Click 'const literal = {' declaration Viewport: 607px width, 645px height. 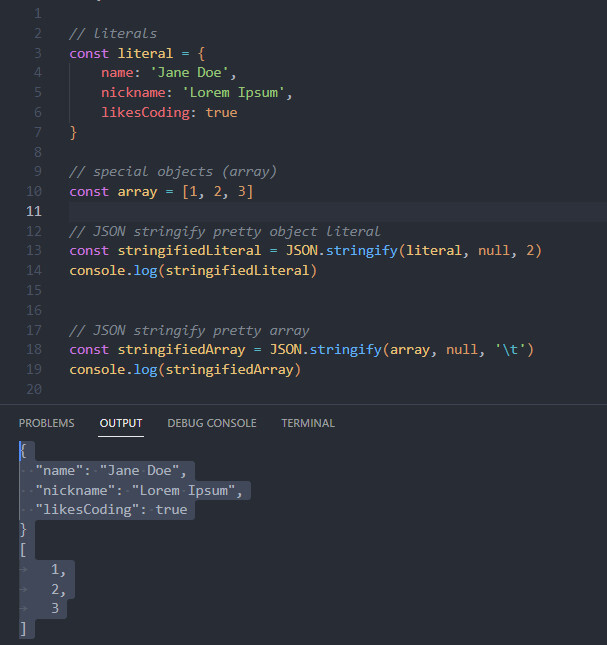(x=137, y=53)
